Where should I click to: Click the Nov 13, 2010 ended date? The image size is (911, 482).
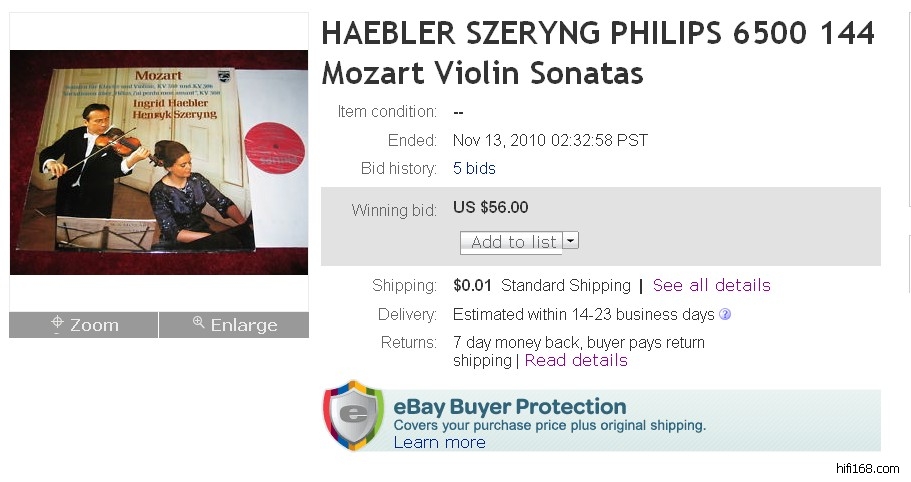click(551, 141)
